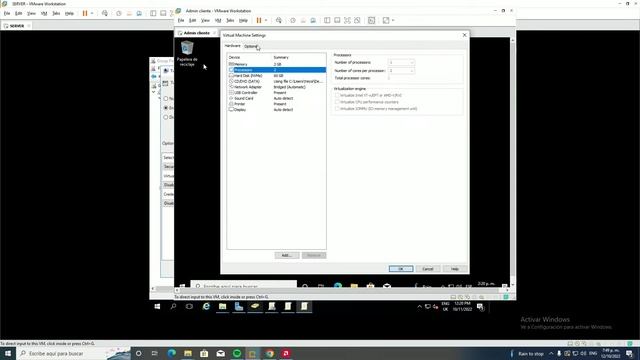Open Microsoft Edge from host taskbar
This screenshot has width=640, height=360.
(171, 353)
